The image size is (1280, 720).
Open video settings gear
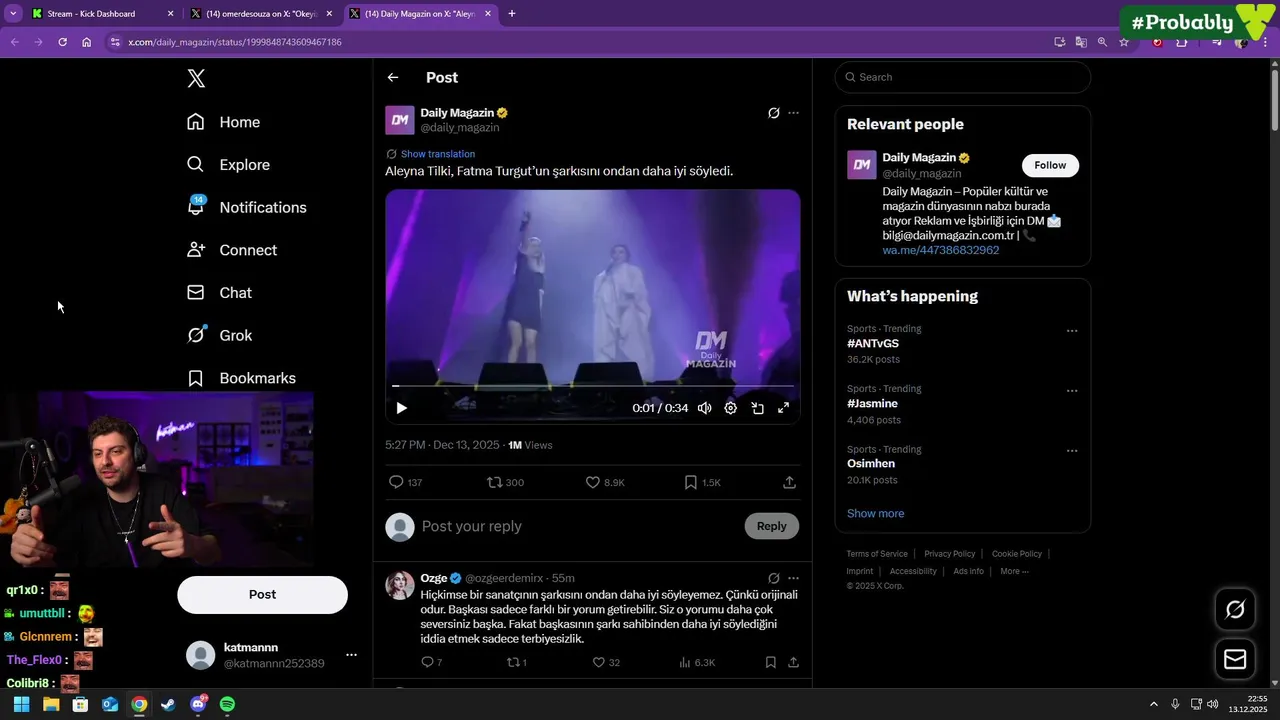[x=730, y=408]
